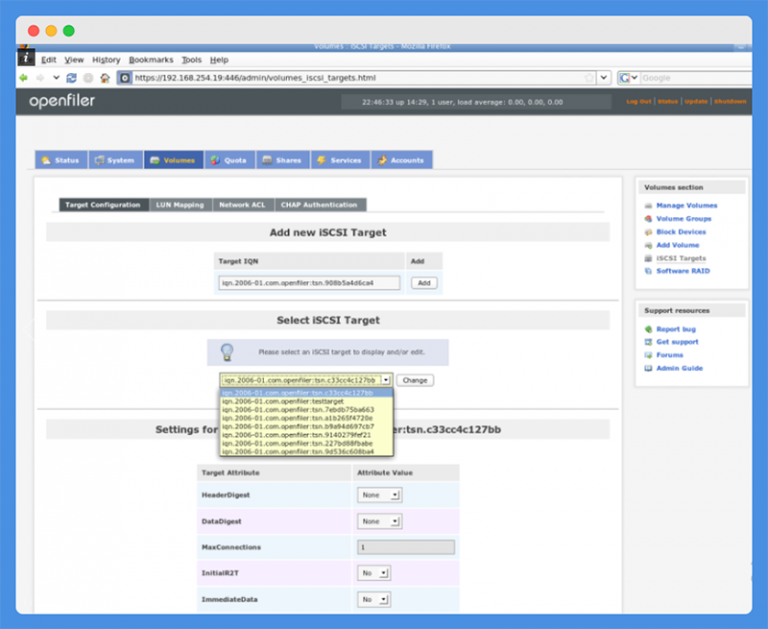Open the Help menu
The width and height of the screenshot is (768, 629).
click(219, 60)
